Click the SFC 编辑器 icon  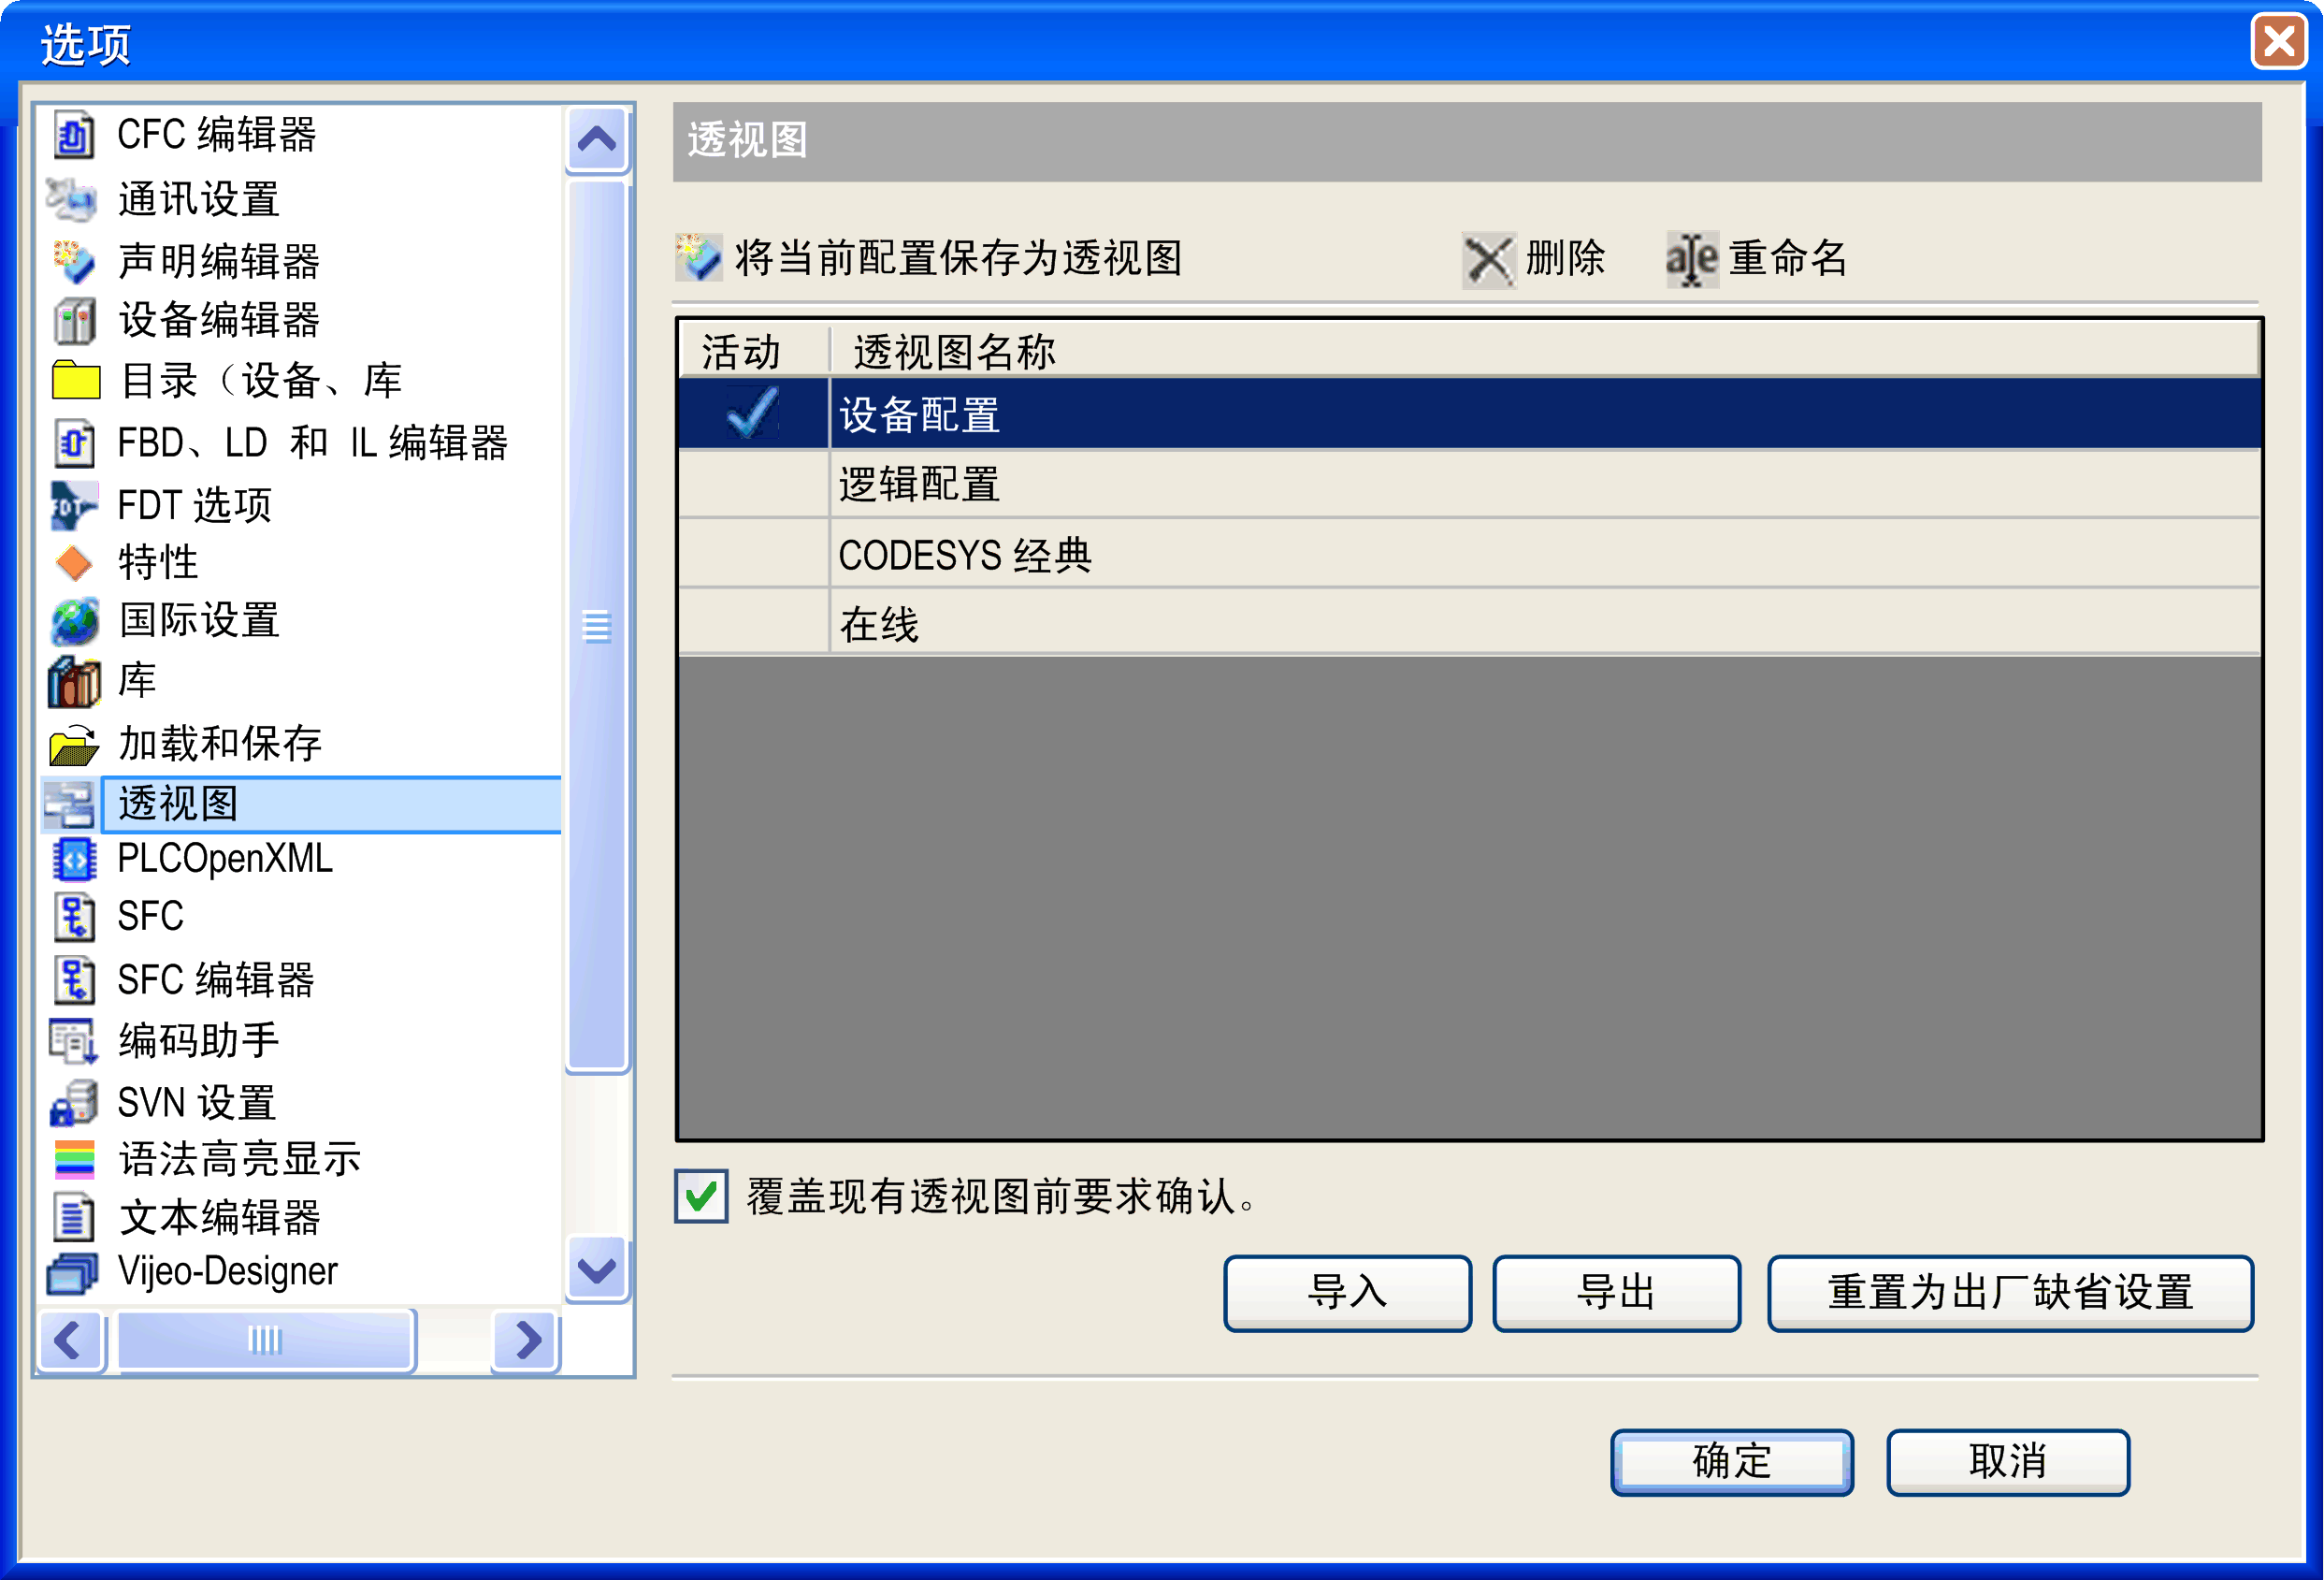tap(74, 980)
